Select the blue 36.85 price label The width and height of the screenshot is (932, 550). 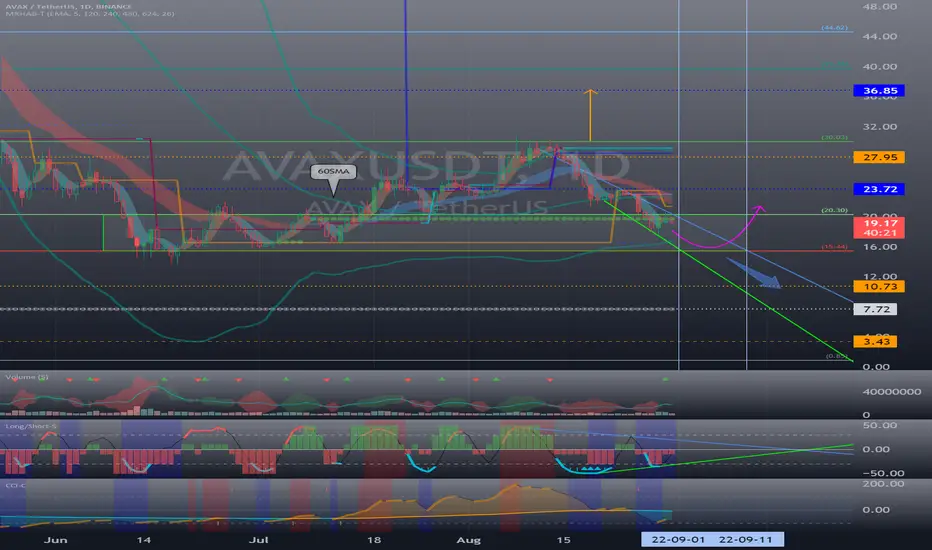(x=879, y=90)
